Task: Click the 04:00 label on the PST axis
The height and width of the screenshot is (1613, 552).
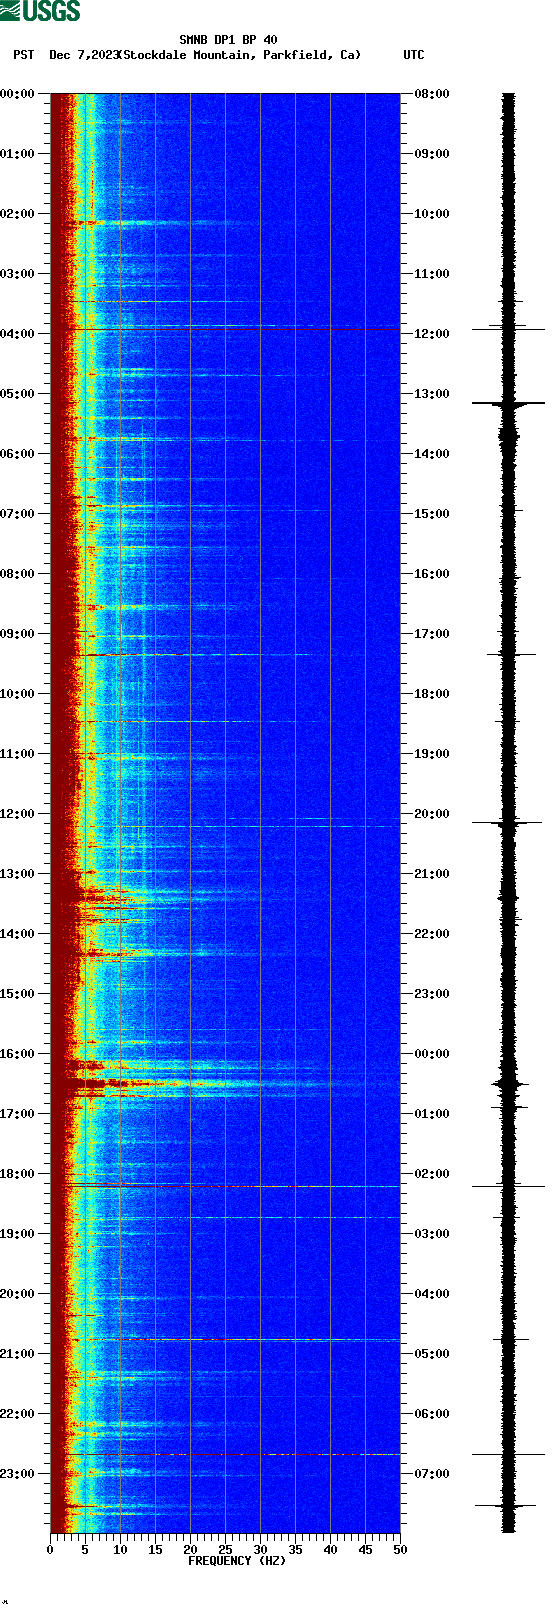Action: pyautogui.click(x=18, y=334)
